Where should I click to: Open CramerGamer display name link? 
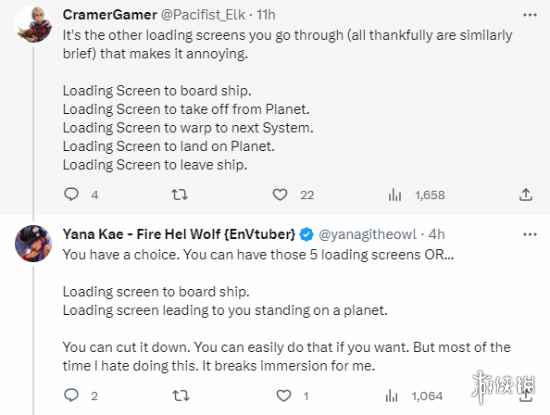pos(110,15)
